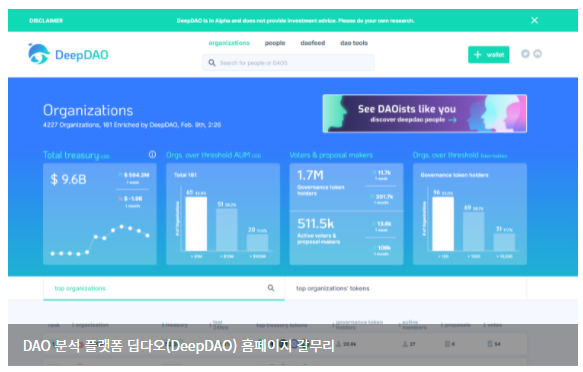
Task: Click the 96 bar in token holders chart
Action: [443, 224]
